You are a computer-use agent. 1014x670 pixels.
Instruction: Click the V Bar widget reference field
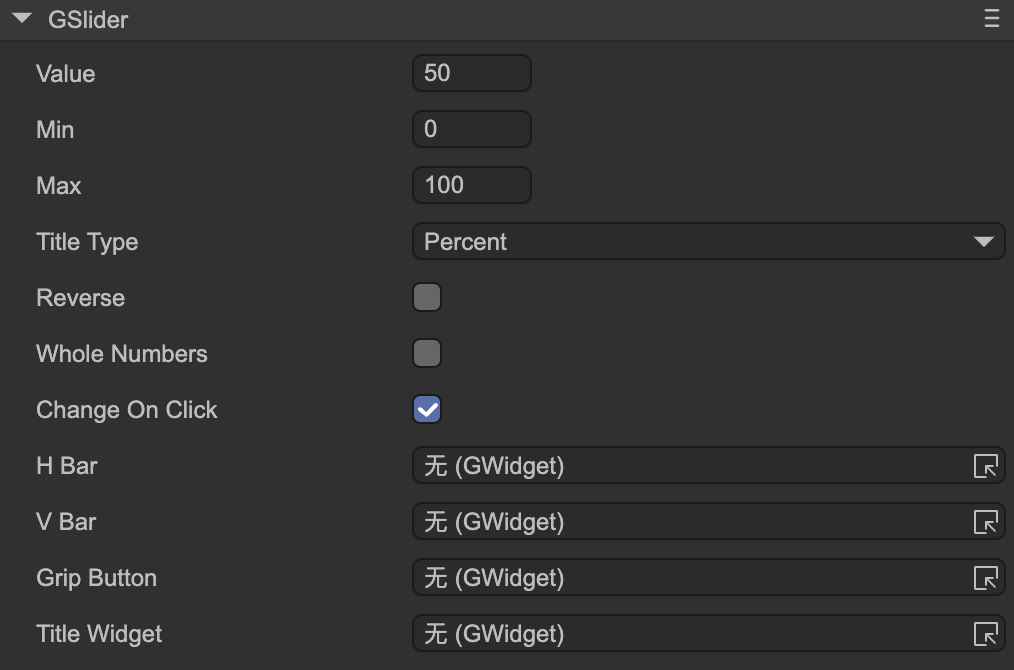pos(688,522)
